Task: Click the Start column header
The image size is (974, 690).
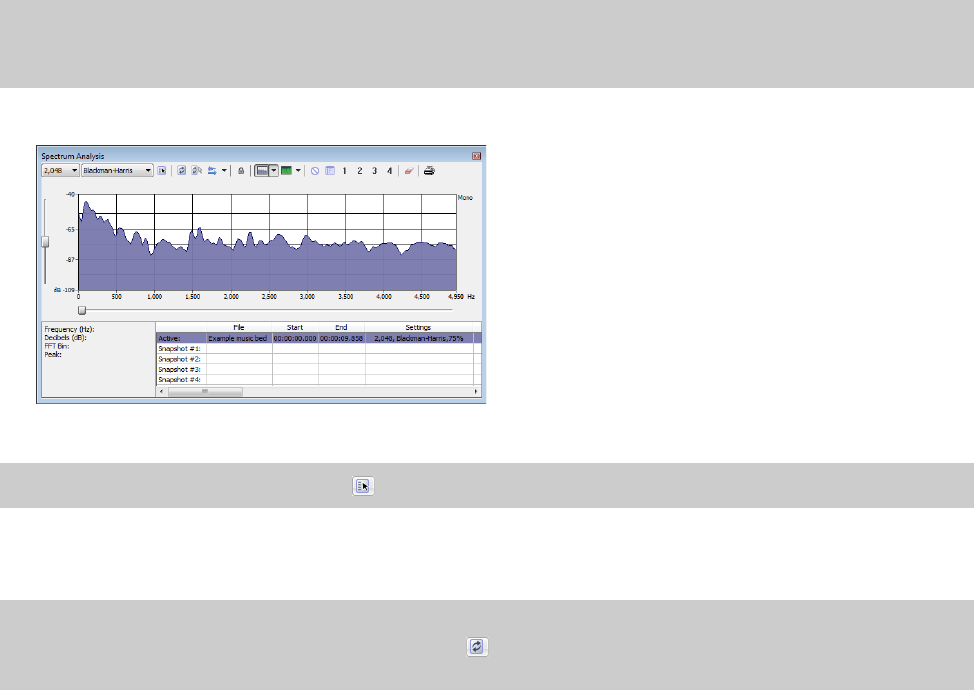Action: (x=295, y=327)
